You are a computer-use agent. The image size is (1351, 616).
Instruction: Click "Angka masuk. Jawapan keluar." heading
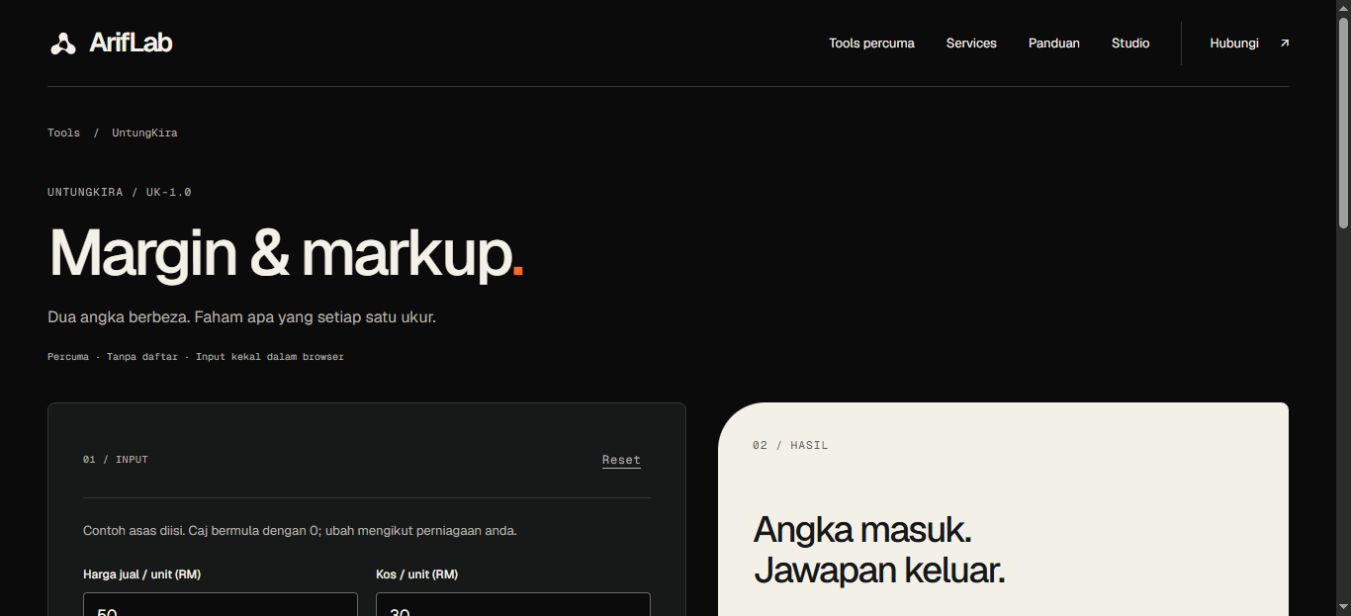879,550
